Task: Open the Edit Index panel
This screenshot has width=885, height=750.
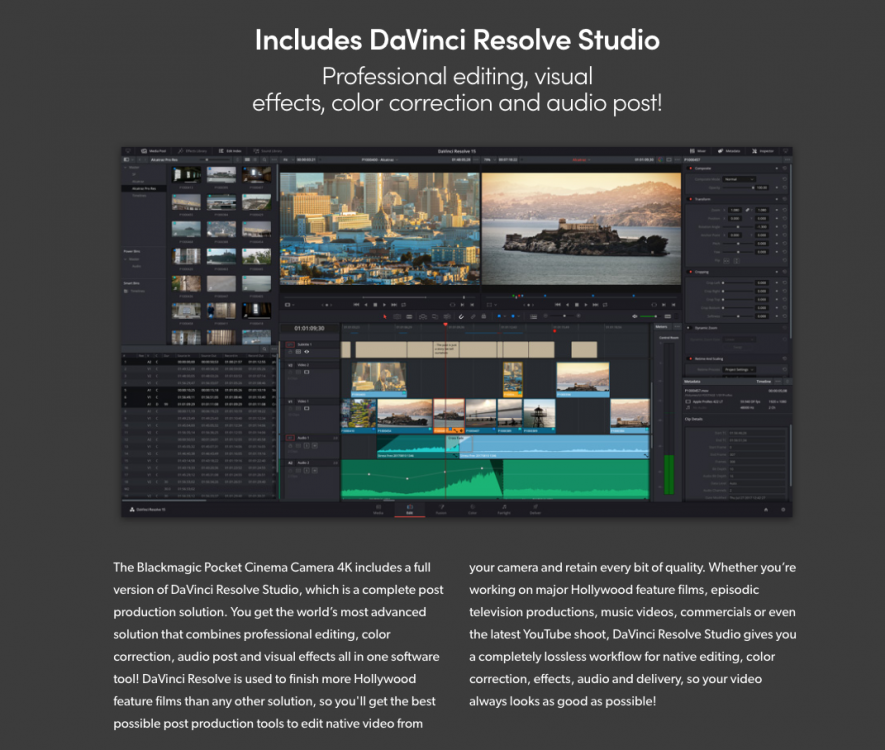Action: tap(230, 151)
